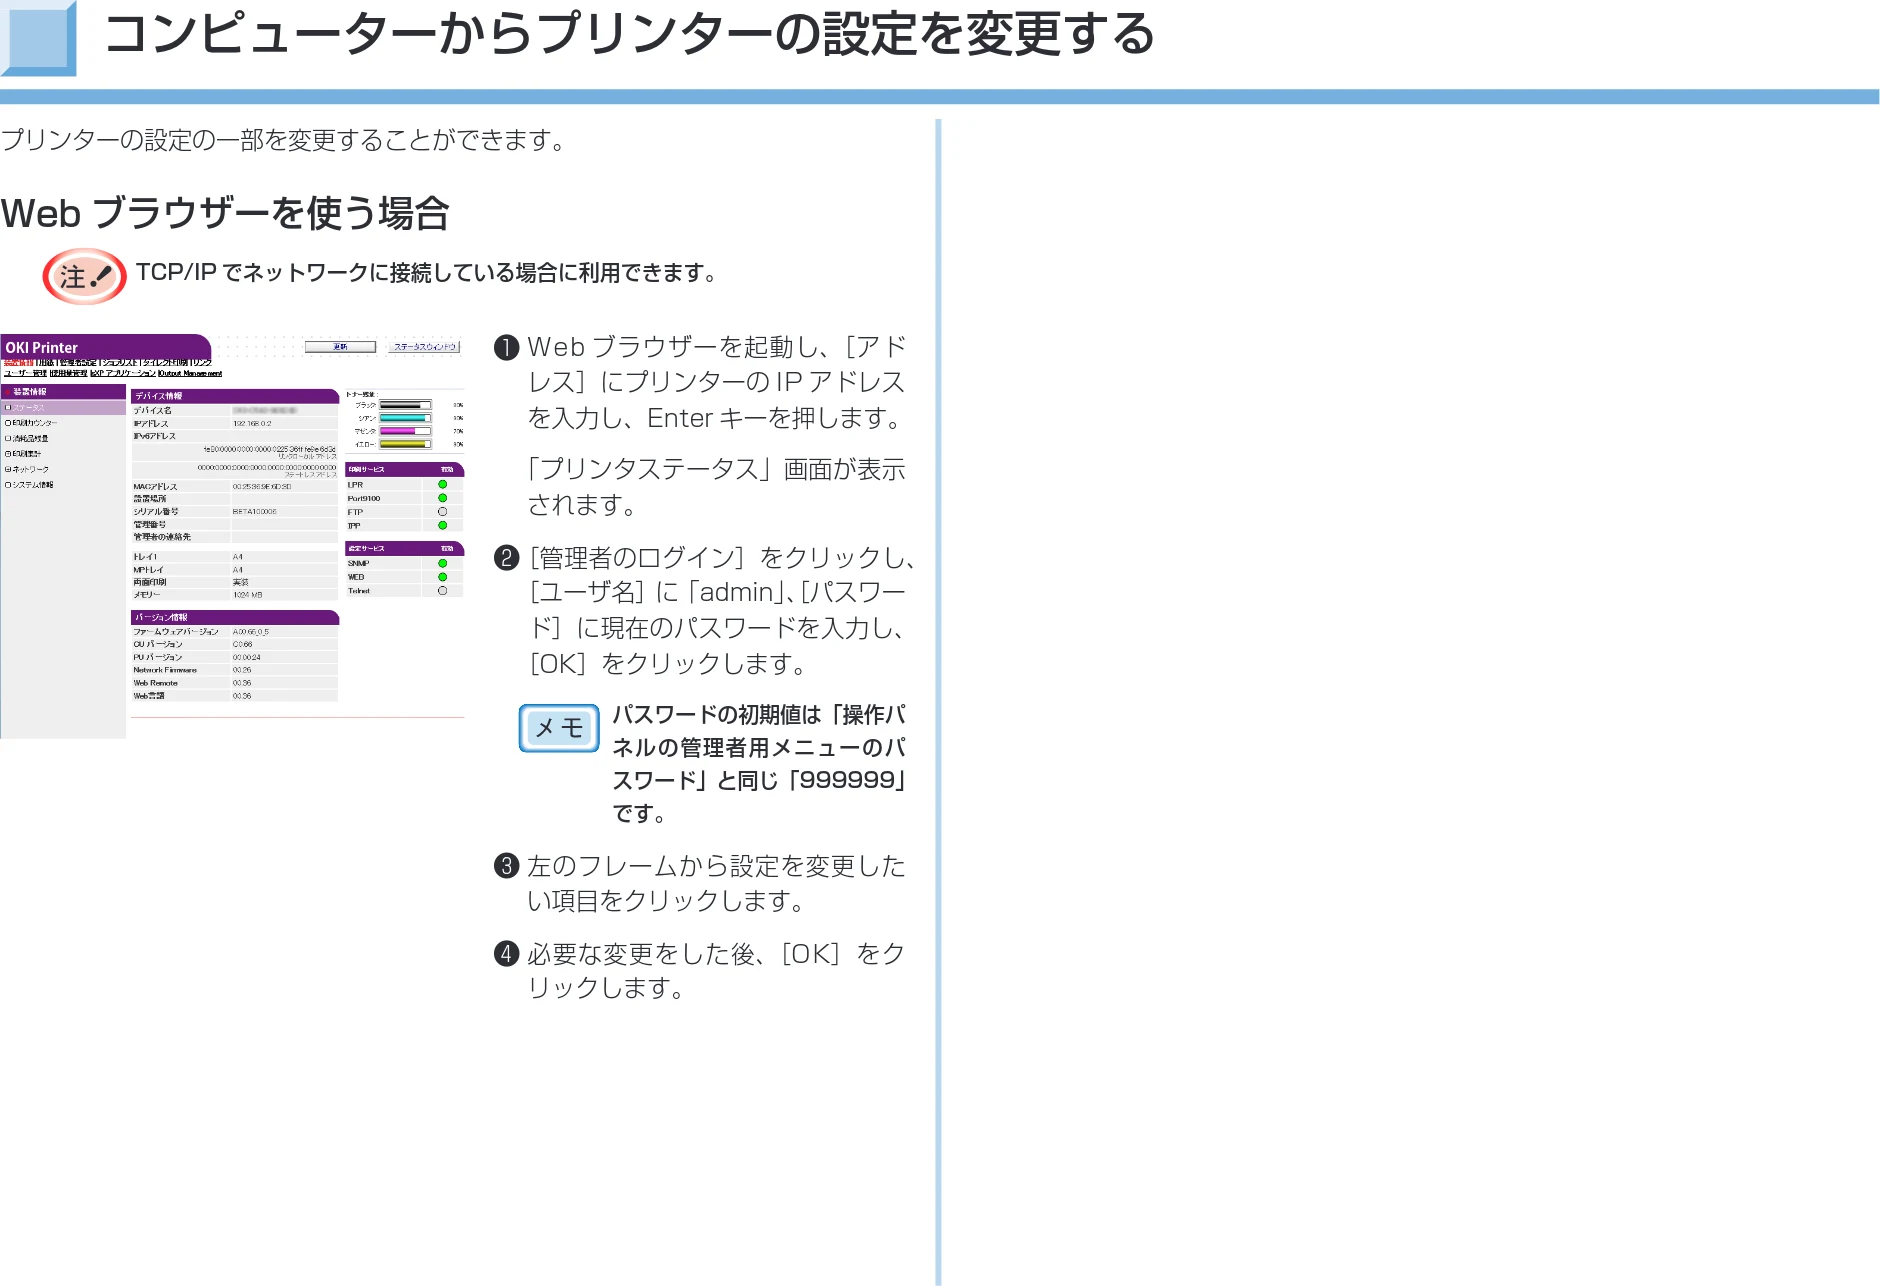Click the red 注 caution icon
The image size is (1880, 1286).
(84, 276)
